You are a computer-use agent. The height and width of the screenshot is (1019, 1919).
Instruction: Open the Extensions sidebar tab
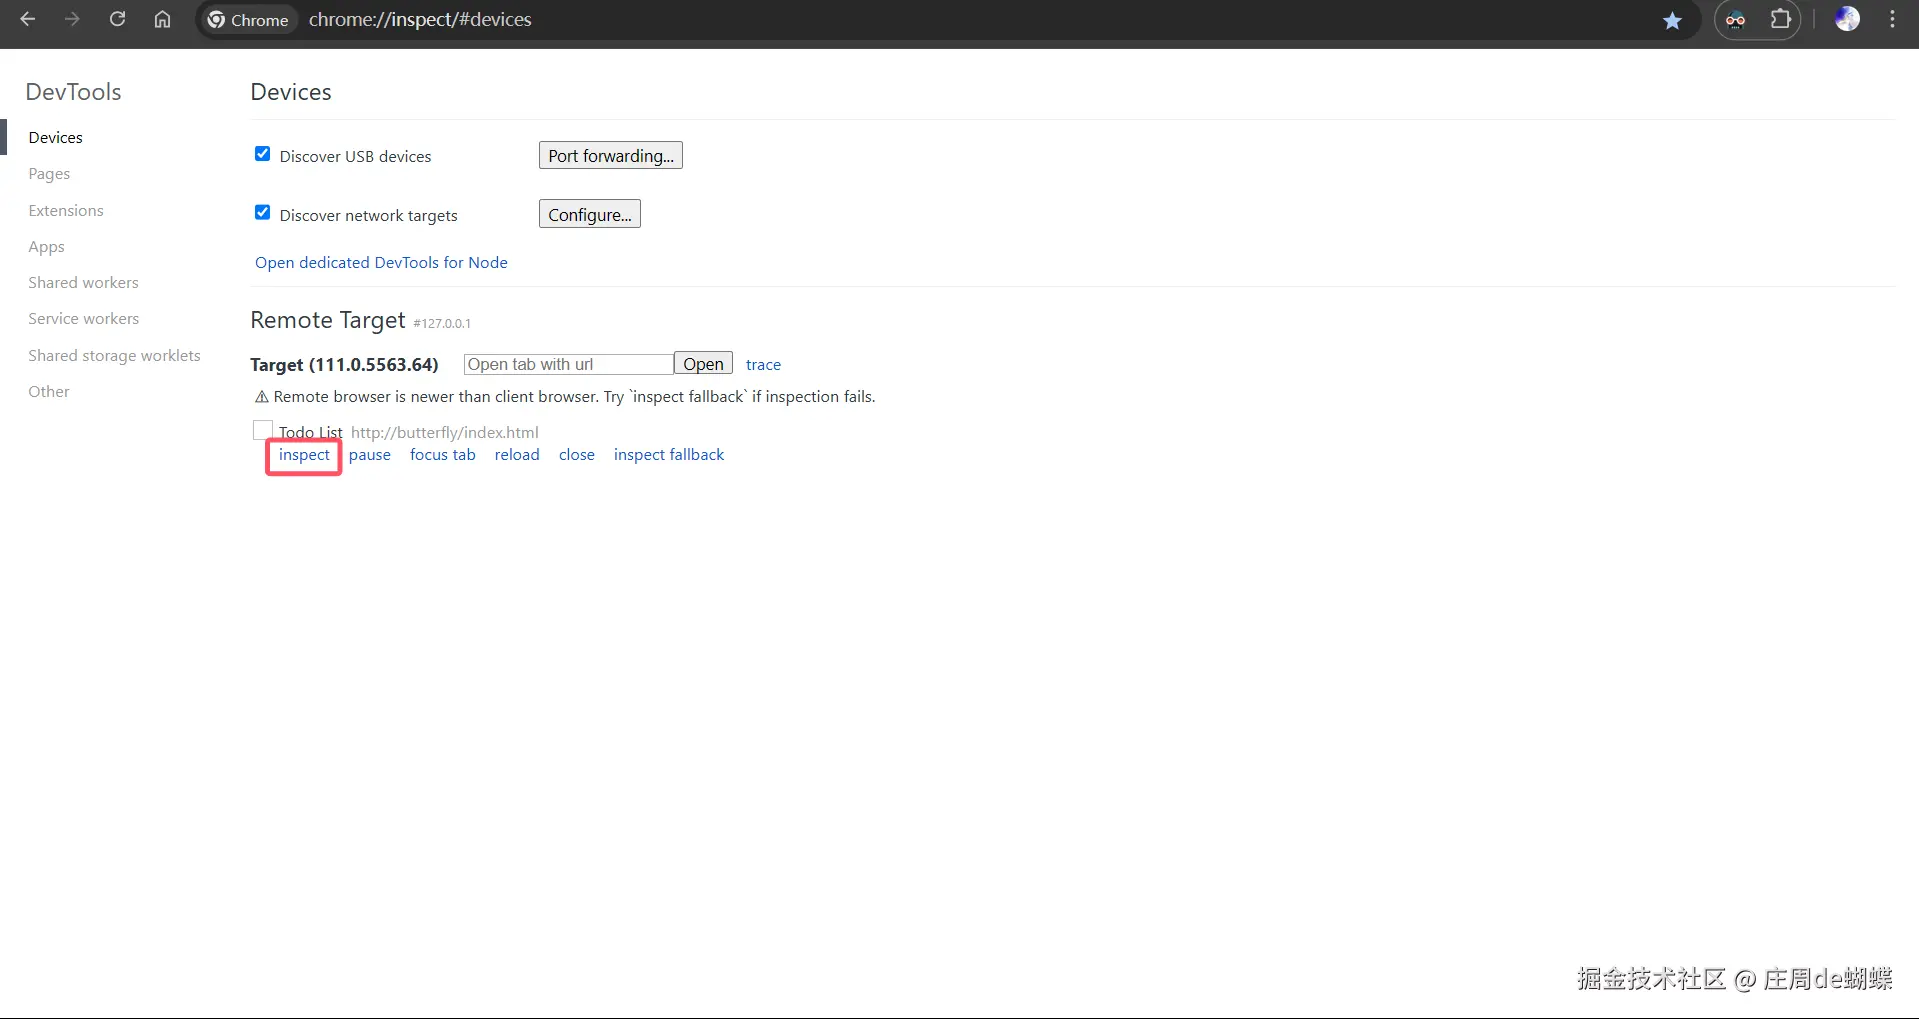click(66, 210)
